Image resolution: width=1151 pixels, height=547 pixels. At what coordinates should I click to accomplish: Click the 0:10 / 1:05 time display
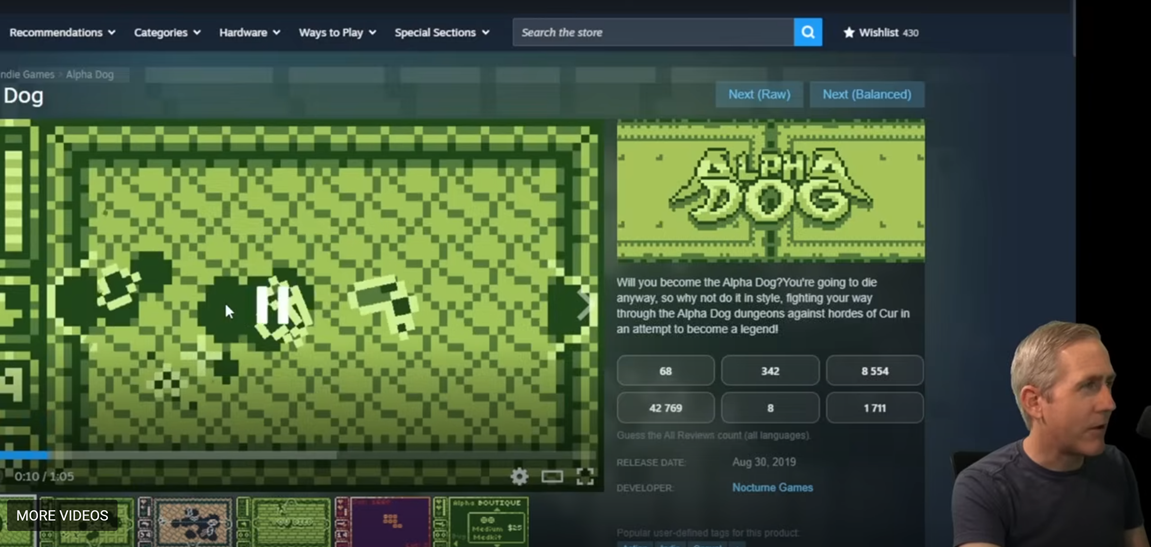[44, 477]
